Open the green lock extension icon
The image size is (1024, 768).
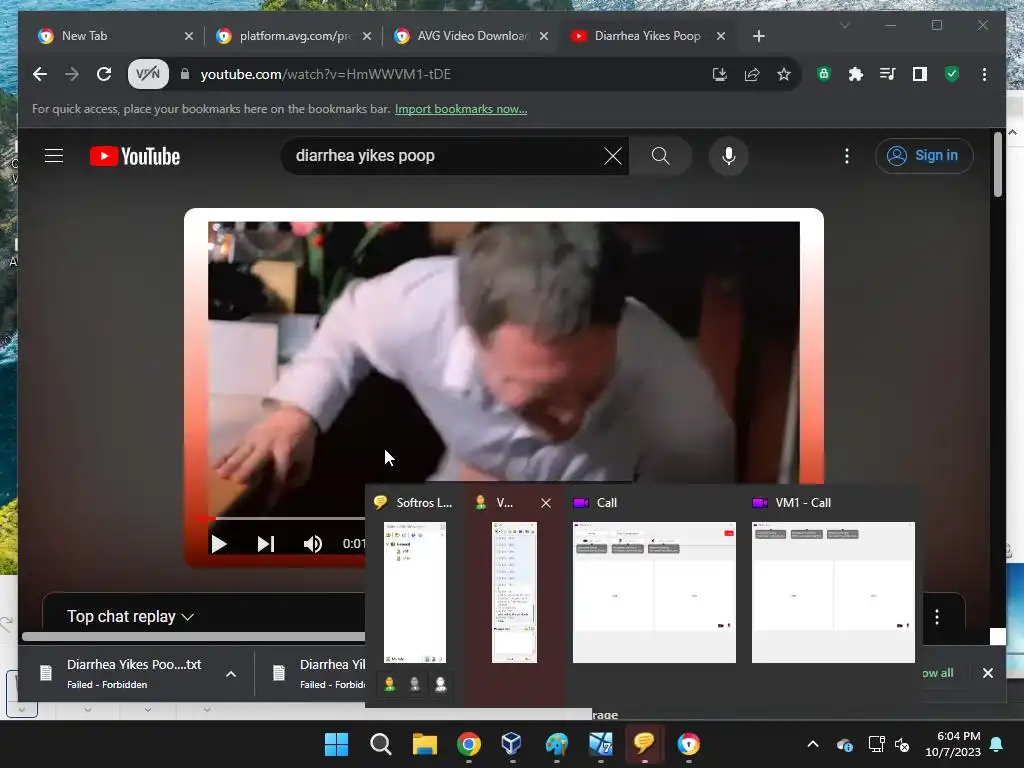coord(824,74)
